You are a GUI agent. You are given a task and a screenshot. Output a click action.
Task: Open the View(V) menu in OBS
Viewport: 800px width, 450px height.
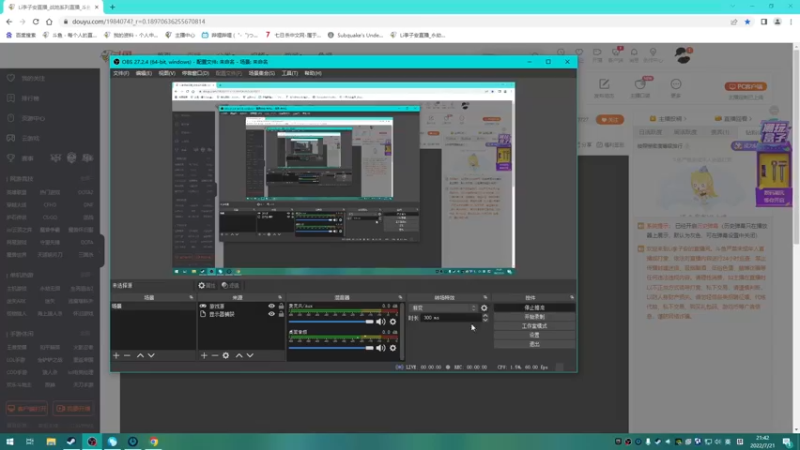167,73
